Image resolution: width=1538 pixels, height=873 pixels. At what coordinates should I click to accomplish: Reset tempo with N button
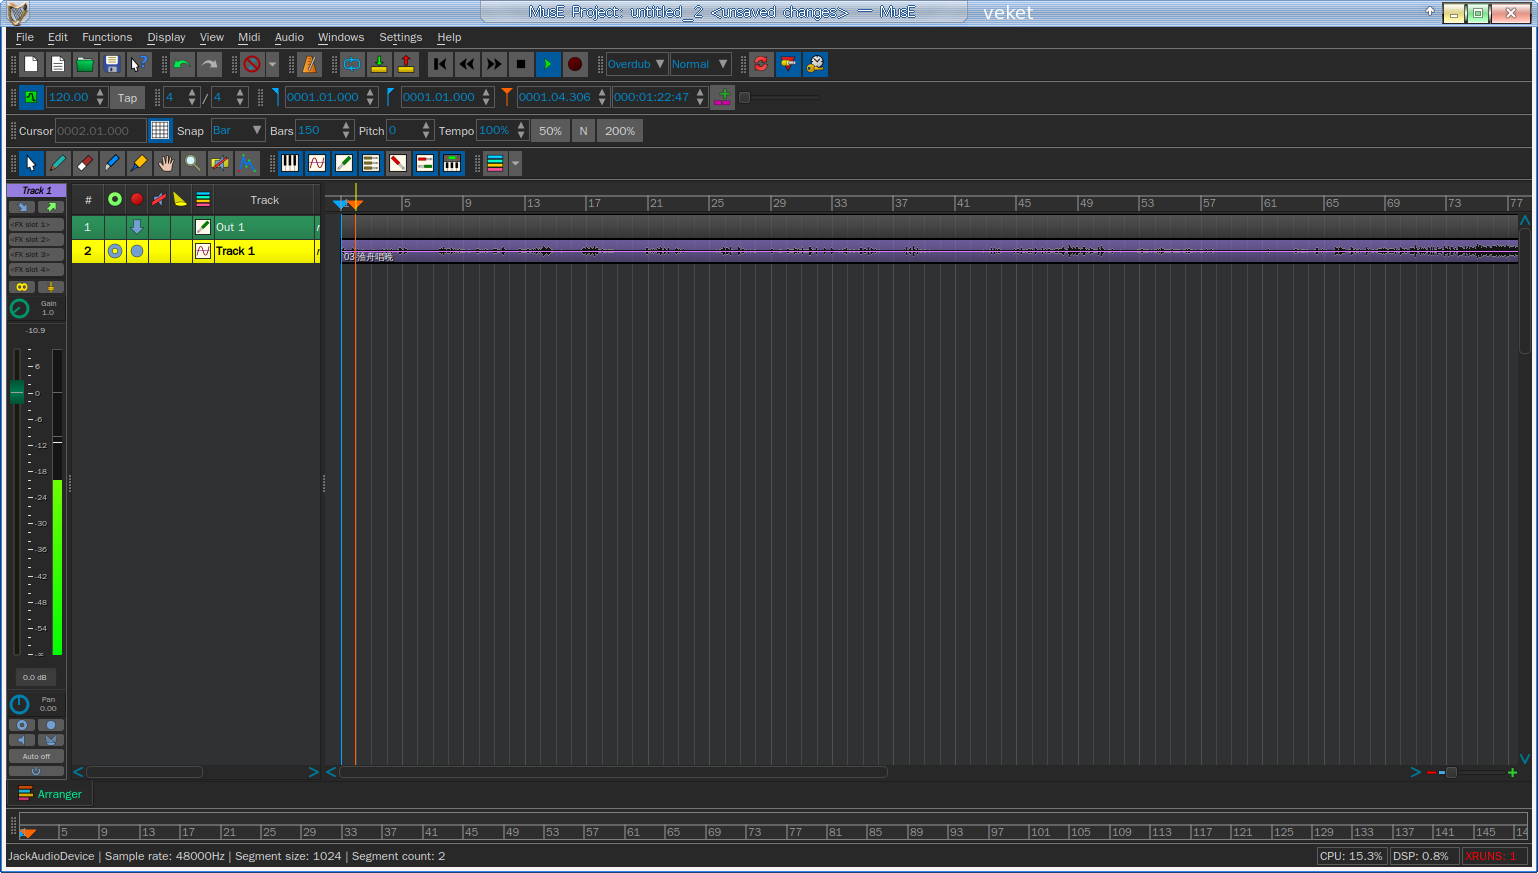pyautogui.click(x=584, y=131)
